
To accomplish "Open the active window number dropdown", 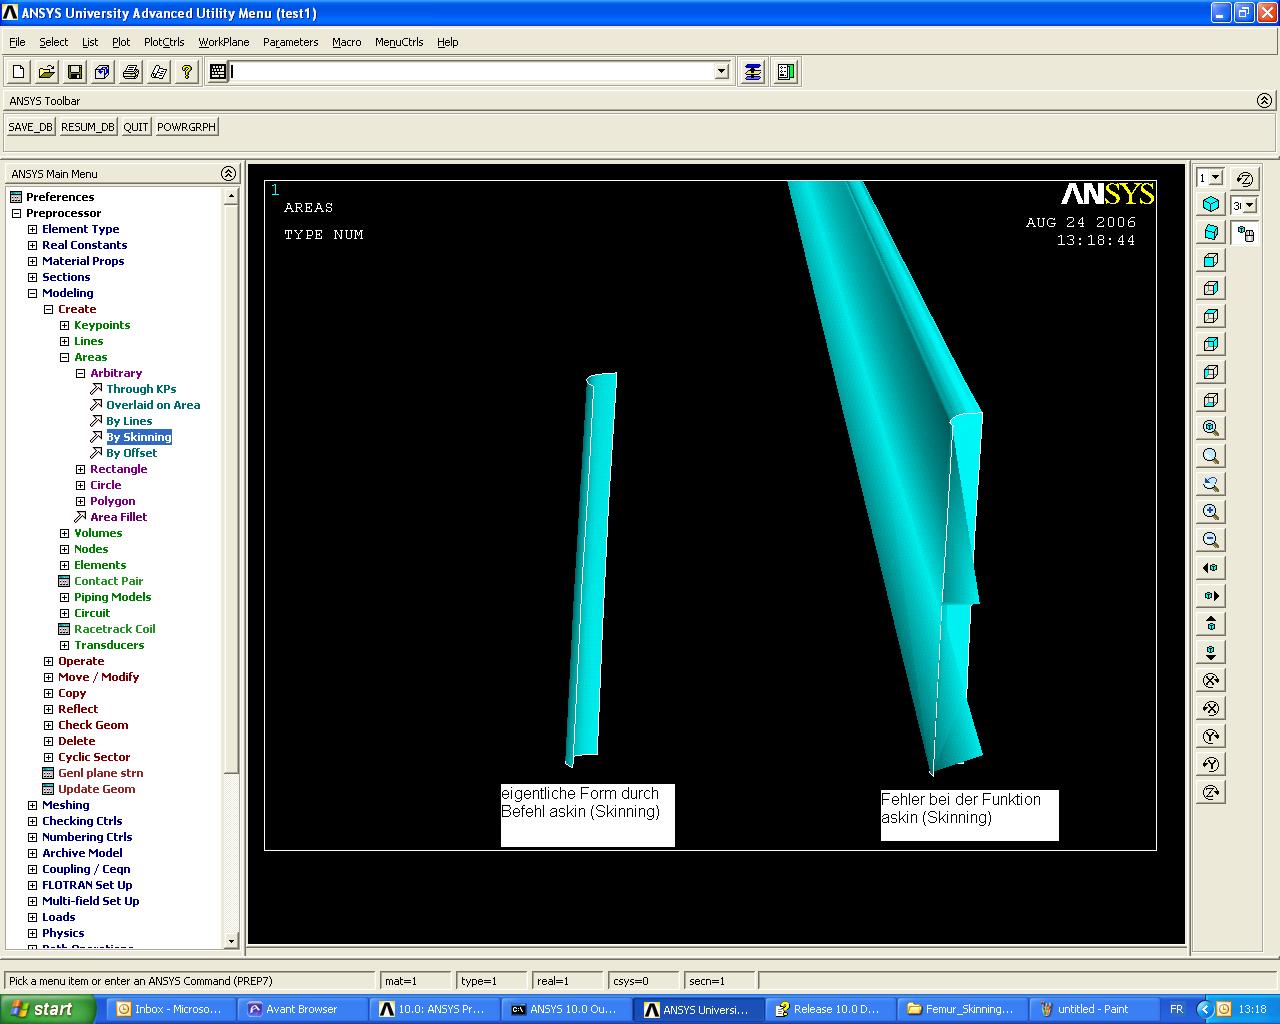I will pos(1216,178).
